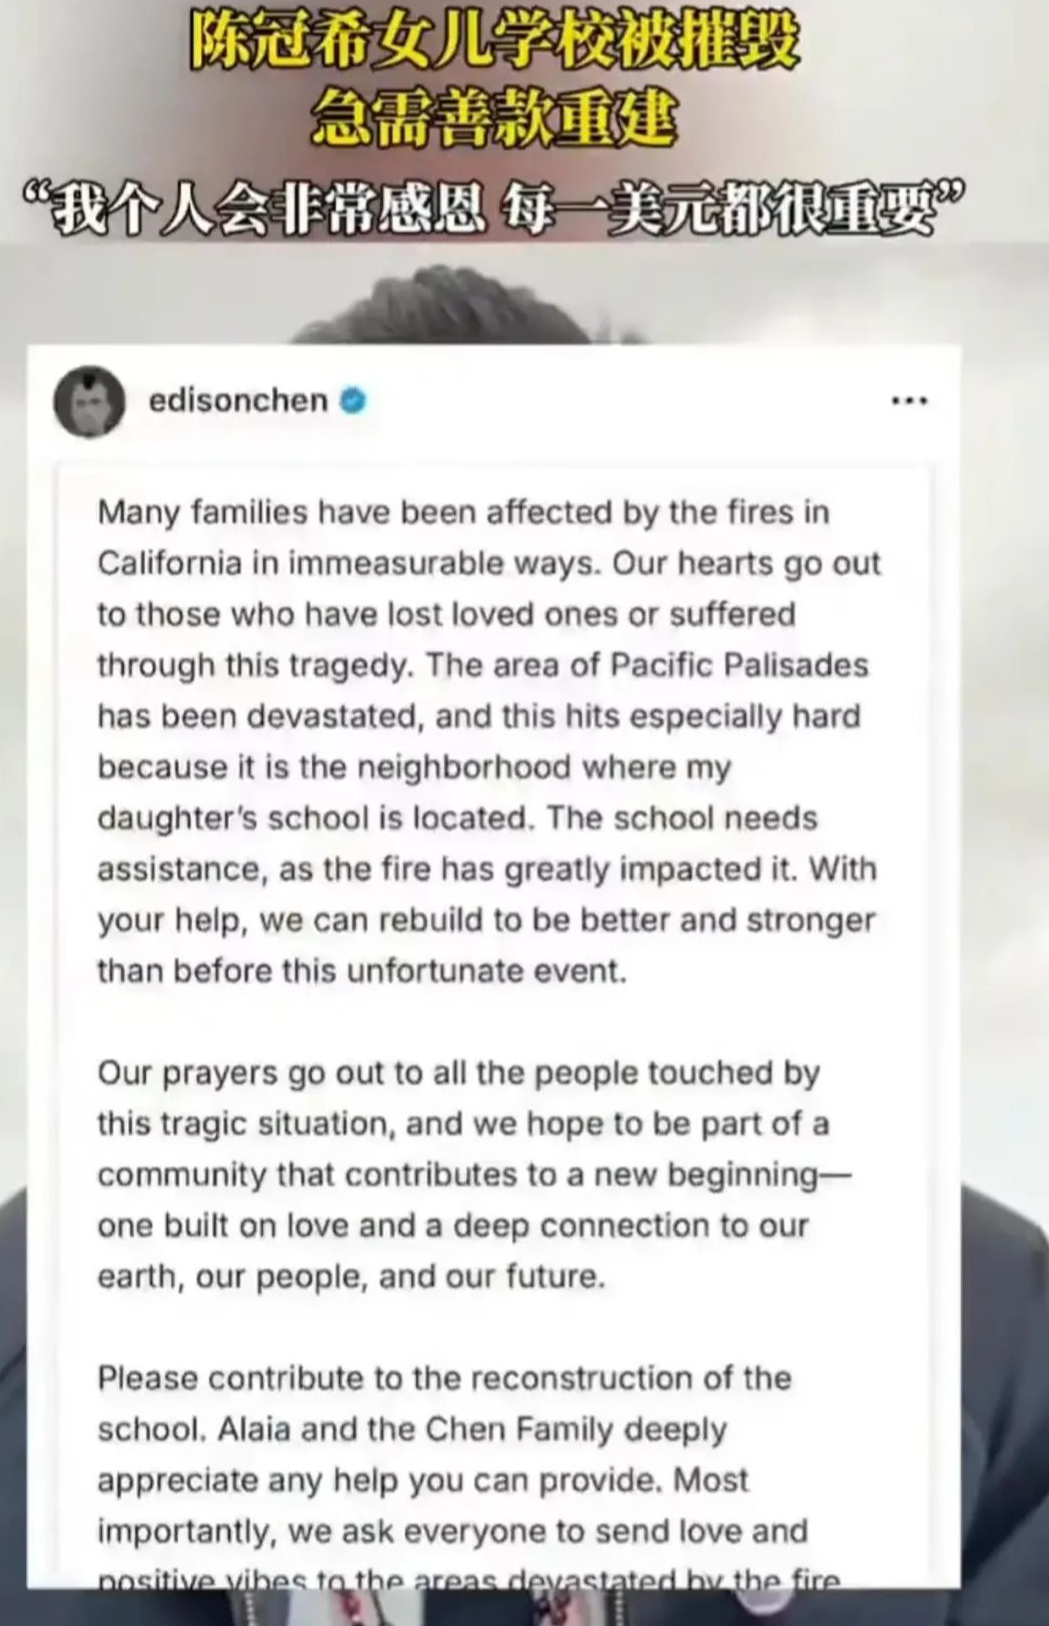This screenshot has height=1626, width=1049.
Task: Tap the 'Please contribute to the reconstruction' line
Action: [444, 1378]
